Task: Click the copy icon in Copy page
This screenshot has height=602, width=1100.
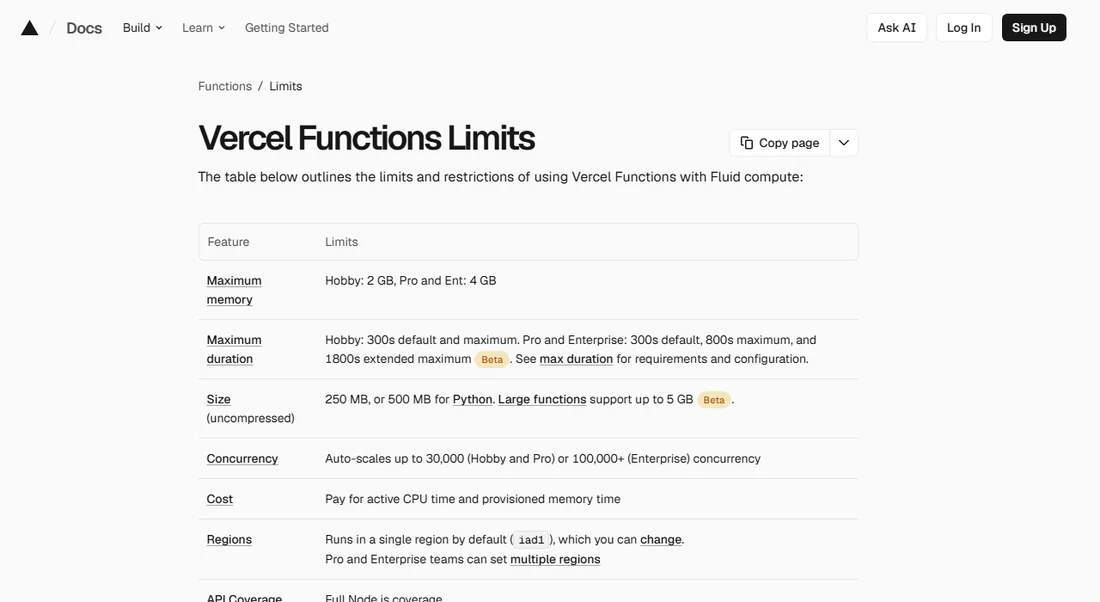Action: pyautogui.click(x=746, y=142)
